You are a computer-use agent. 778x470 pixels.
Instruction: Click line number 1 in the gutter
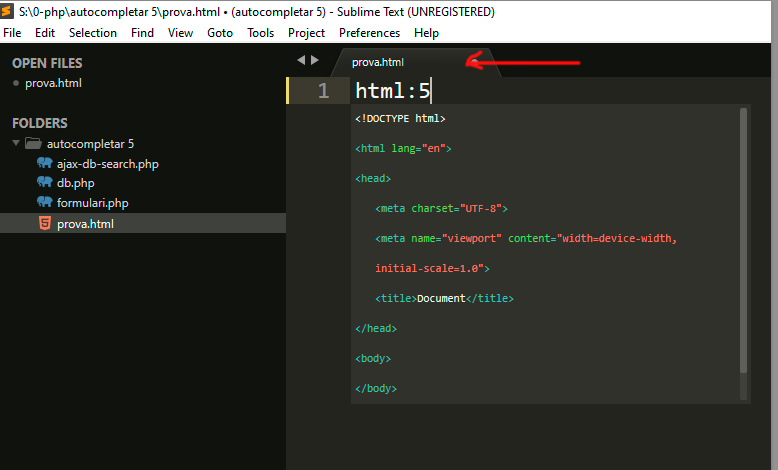coord(322,91)
